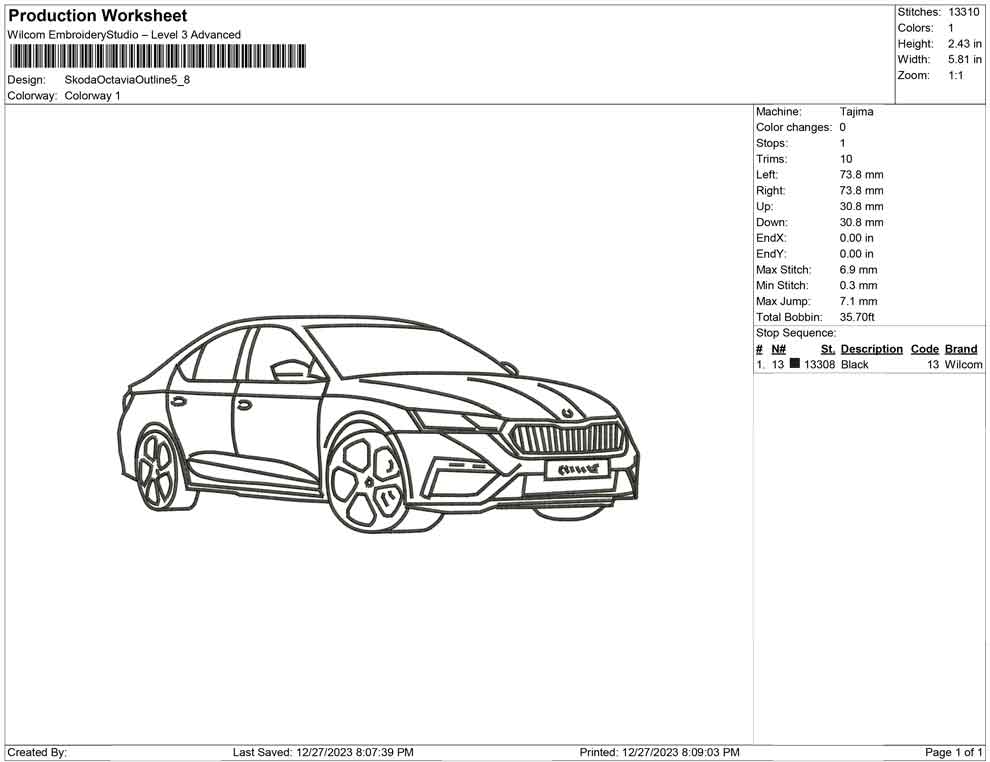Click the Code column header
The height and width of the screenshot is (762, 990).
pos(924,348)
